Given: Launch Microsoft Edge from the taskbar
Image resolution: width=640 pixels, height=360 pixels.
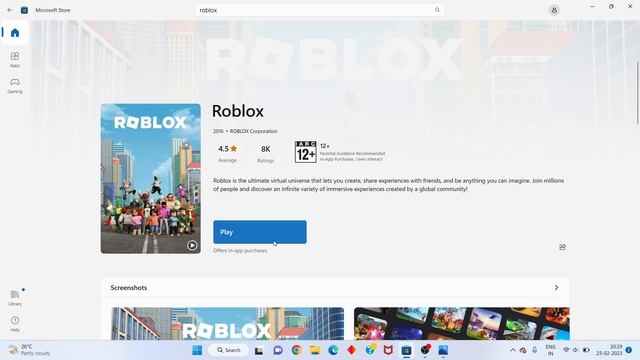Looking at the screenshot, I should 333,350.
